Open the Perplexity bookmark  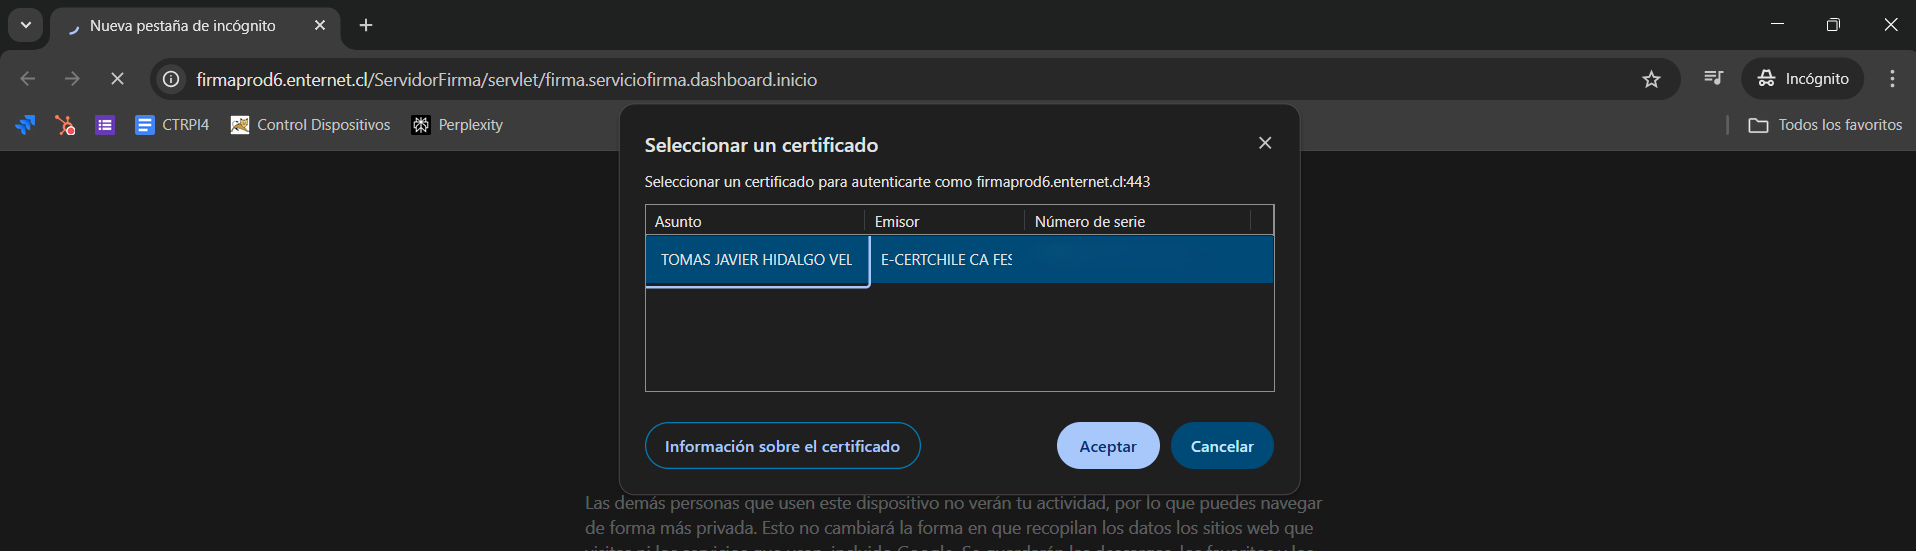tap(457, 125)
